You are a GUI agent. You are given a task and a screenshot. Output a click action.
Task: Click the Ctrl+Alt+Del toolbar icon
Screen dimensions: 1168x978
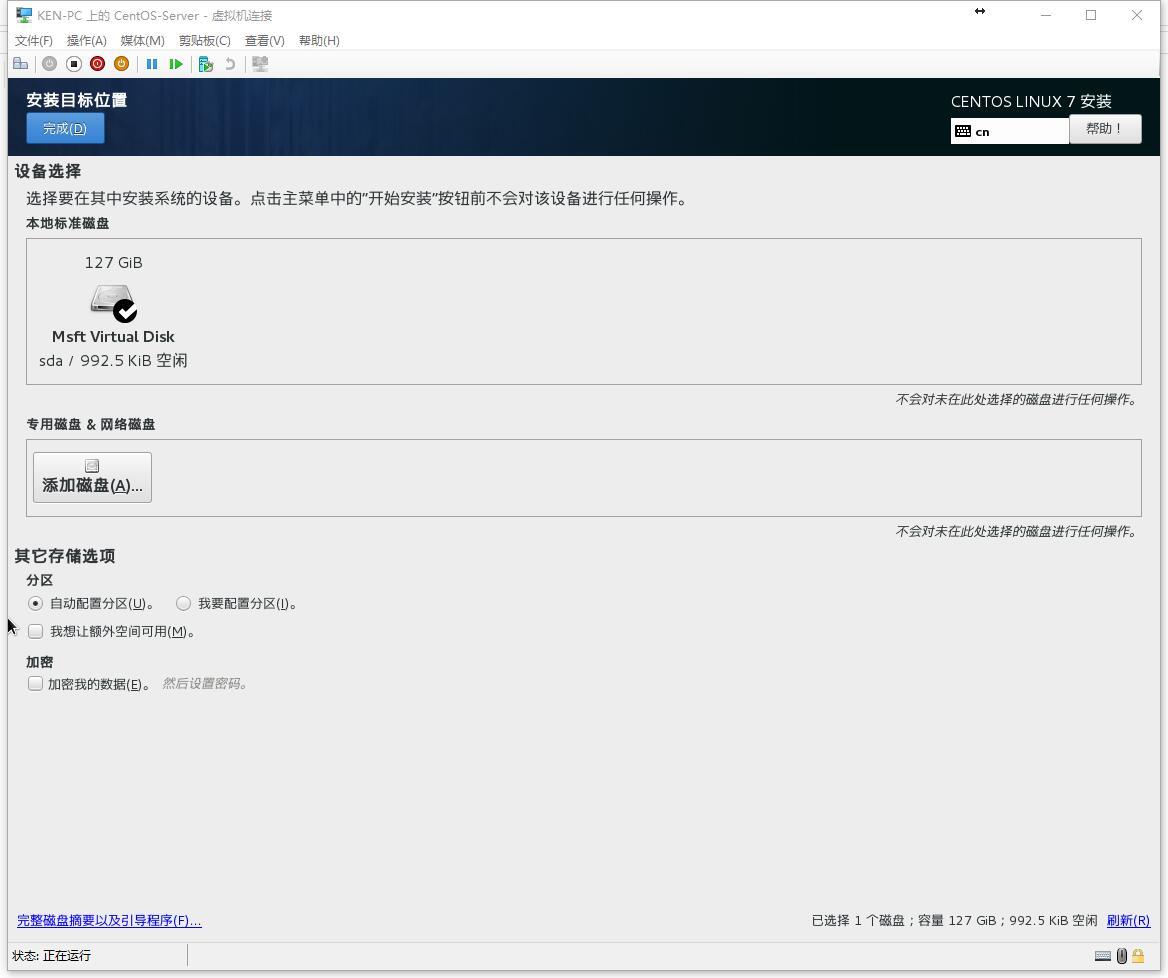point(21,64)
